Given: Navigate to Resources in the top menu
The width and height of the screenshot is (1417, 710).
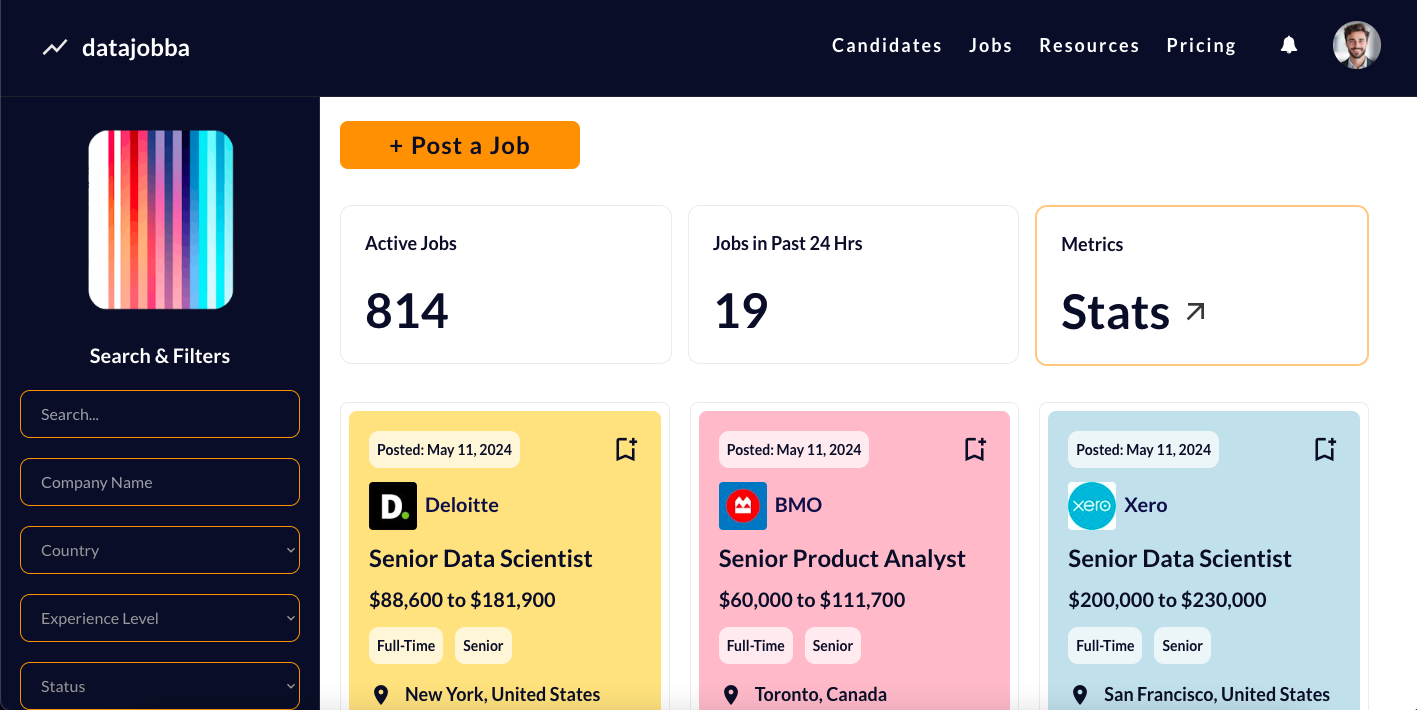Looking at the screenshot, I should pyautogui.click(x=1089, y=46).
